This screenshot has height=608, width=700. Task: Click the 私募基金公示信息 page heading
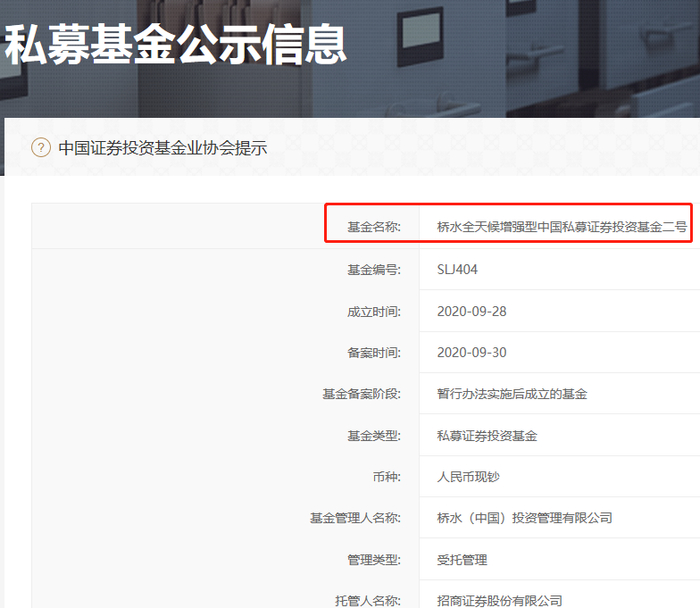(175, 45)
